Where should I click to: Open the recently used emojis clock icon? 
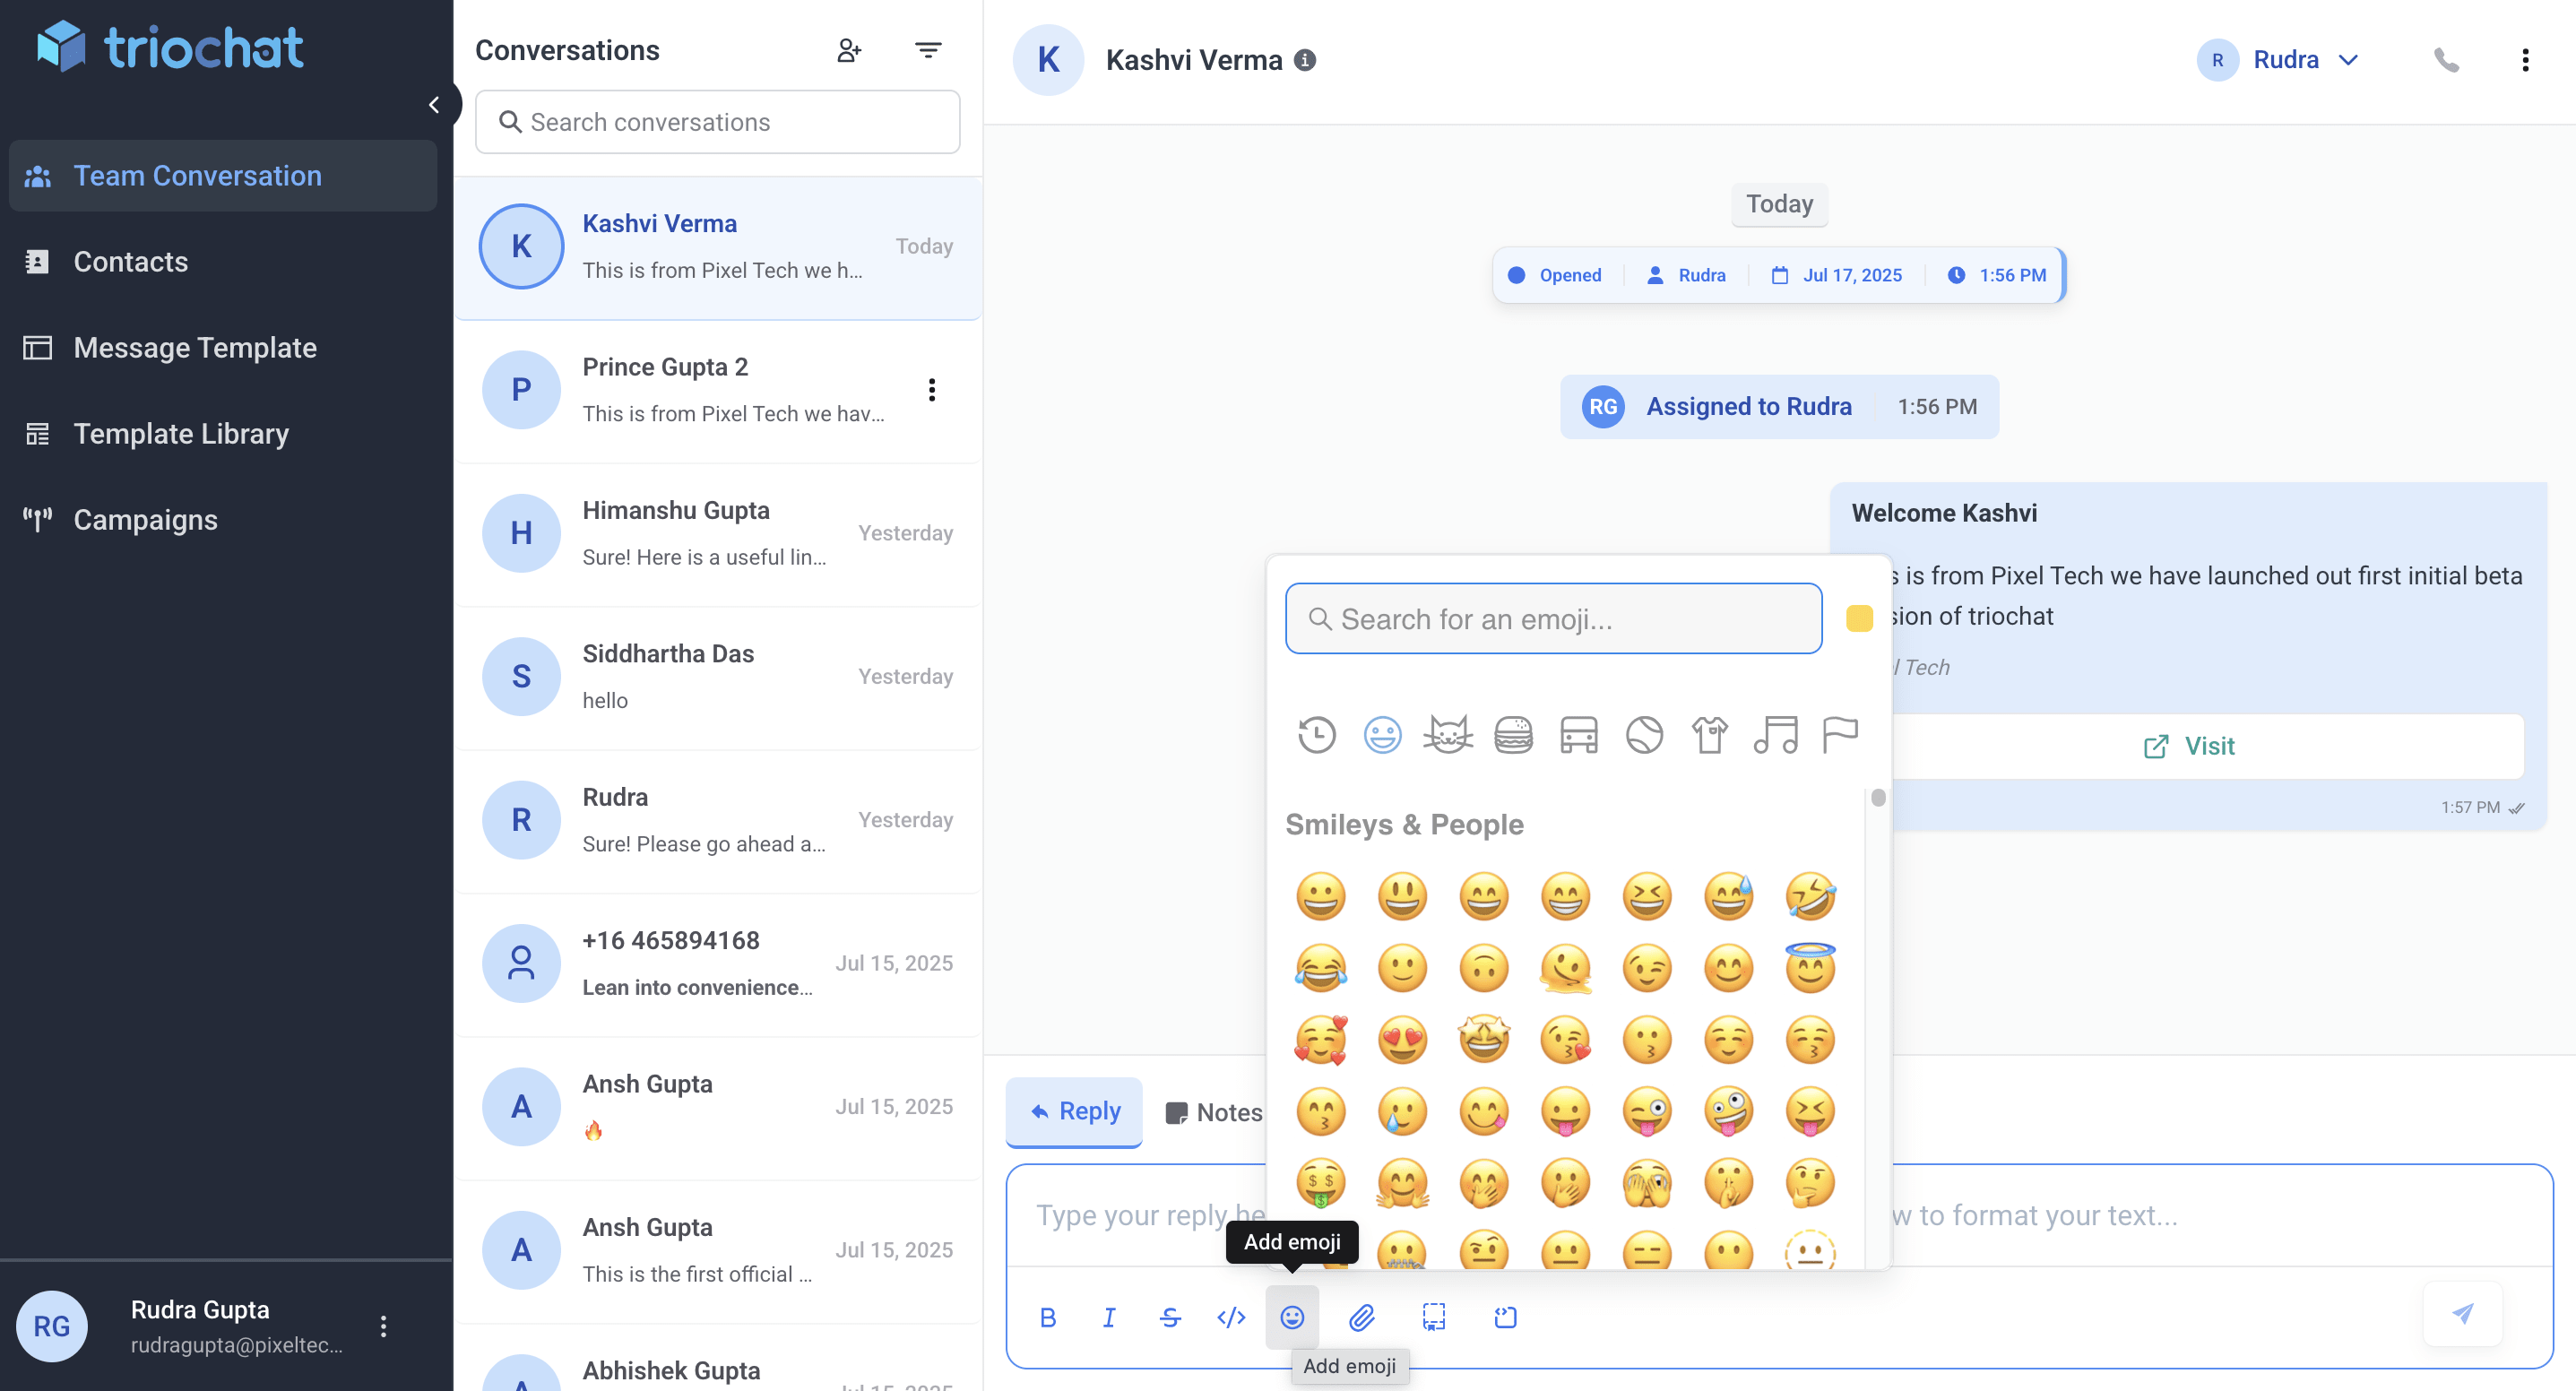pyautogui.click(x=1317, y=735)
